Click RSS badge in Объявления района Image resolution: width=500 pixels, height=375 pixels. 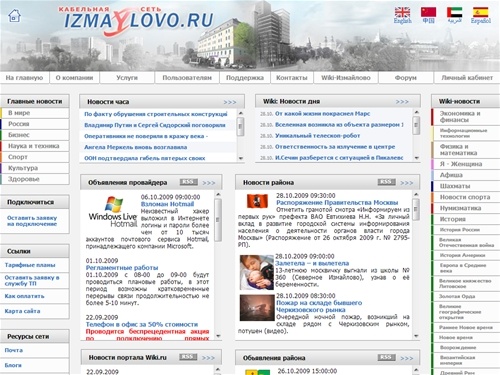pyautogui.click(x=387, y=357)
